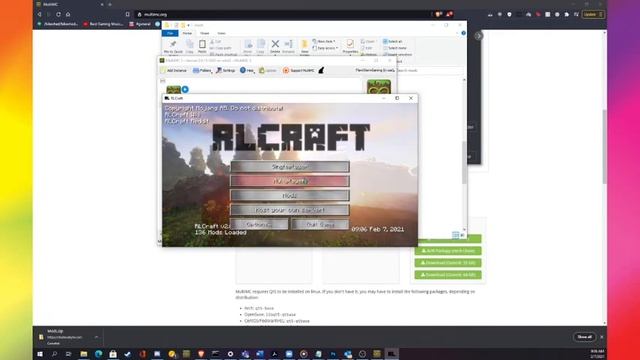Open New item dropdown in Explorer ribbon

pos(324,41)
